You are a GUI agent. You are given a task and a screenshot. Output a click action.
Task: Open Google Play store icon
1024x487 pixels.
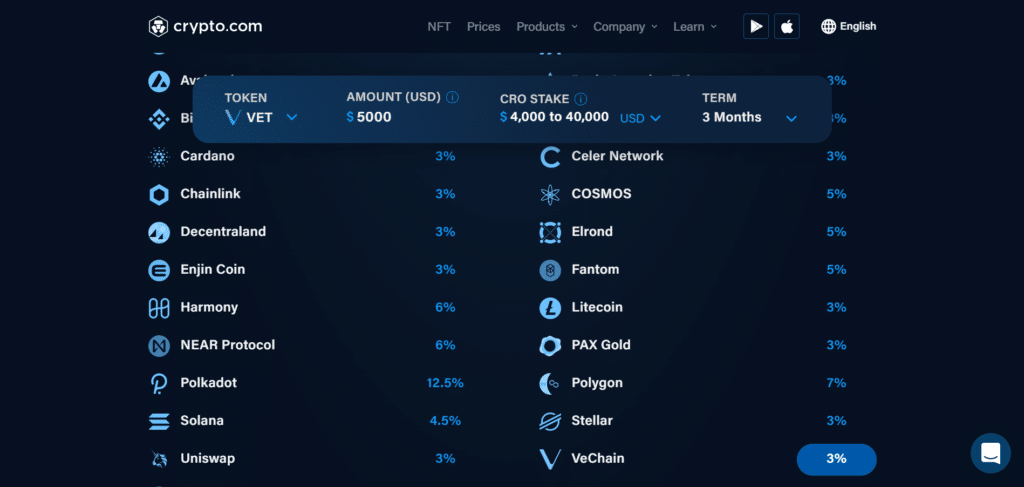(x=756, y=27)
